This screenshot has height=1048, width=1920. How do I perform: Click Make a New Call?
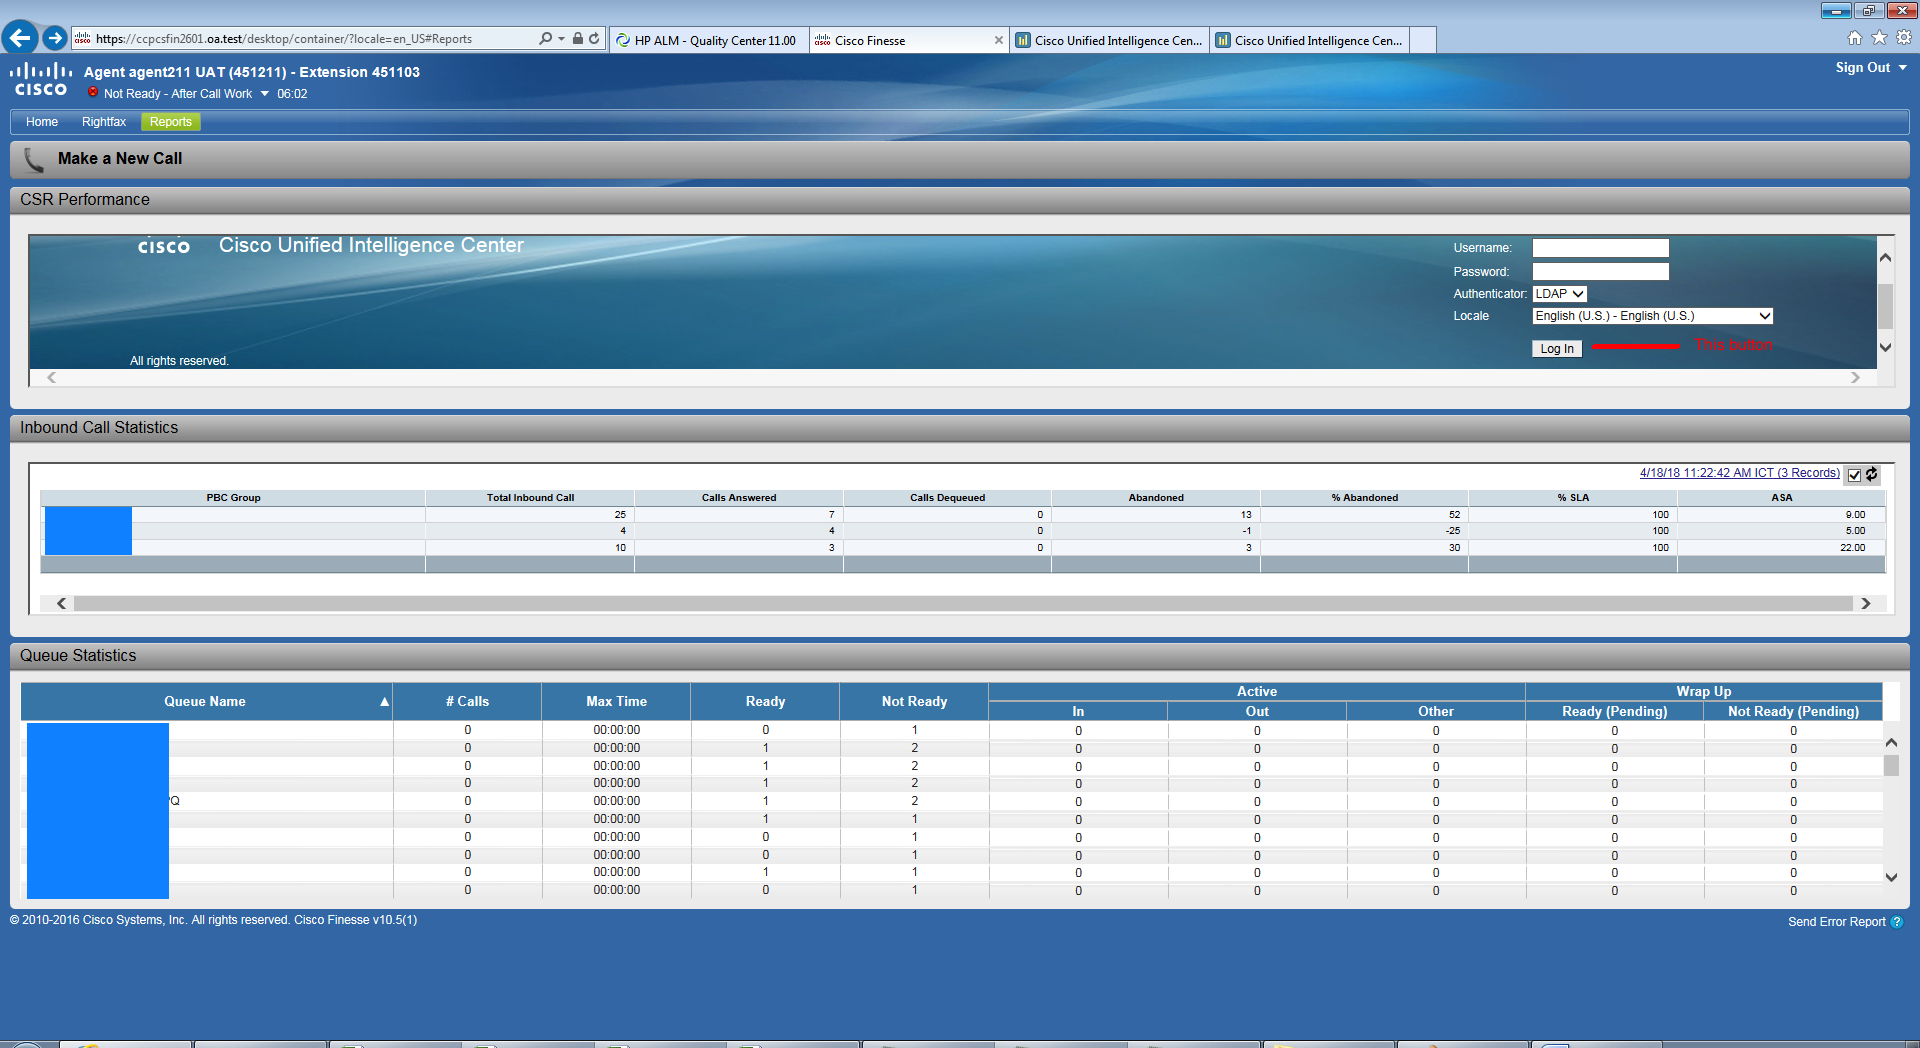pyautogui.click(x=120, y=159)
